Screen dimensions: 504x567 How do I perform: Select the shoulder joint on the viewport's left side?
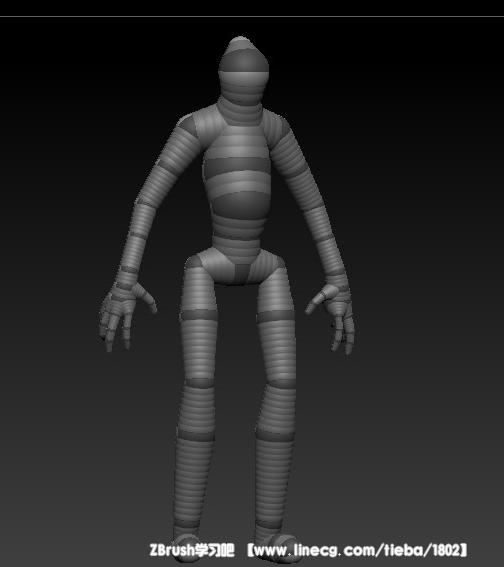click(189, 127)
